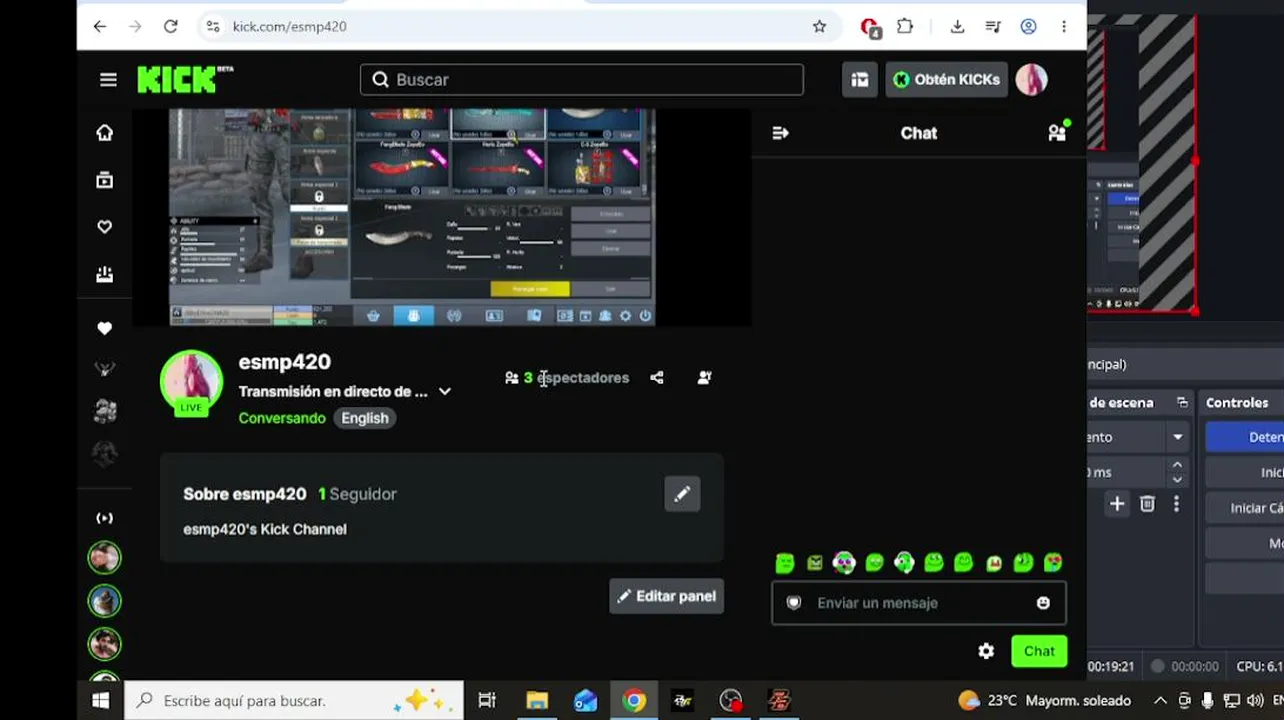Image resolution: width=1284 pixels, height=720 pixels.
Task: Click the Enviar un mensaje chat input
Action: [919, 603]
